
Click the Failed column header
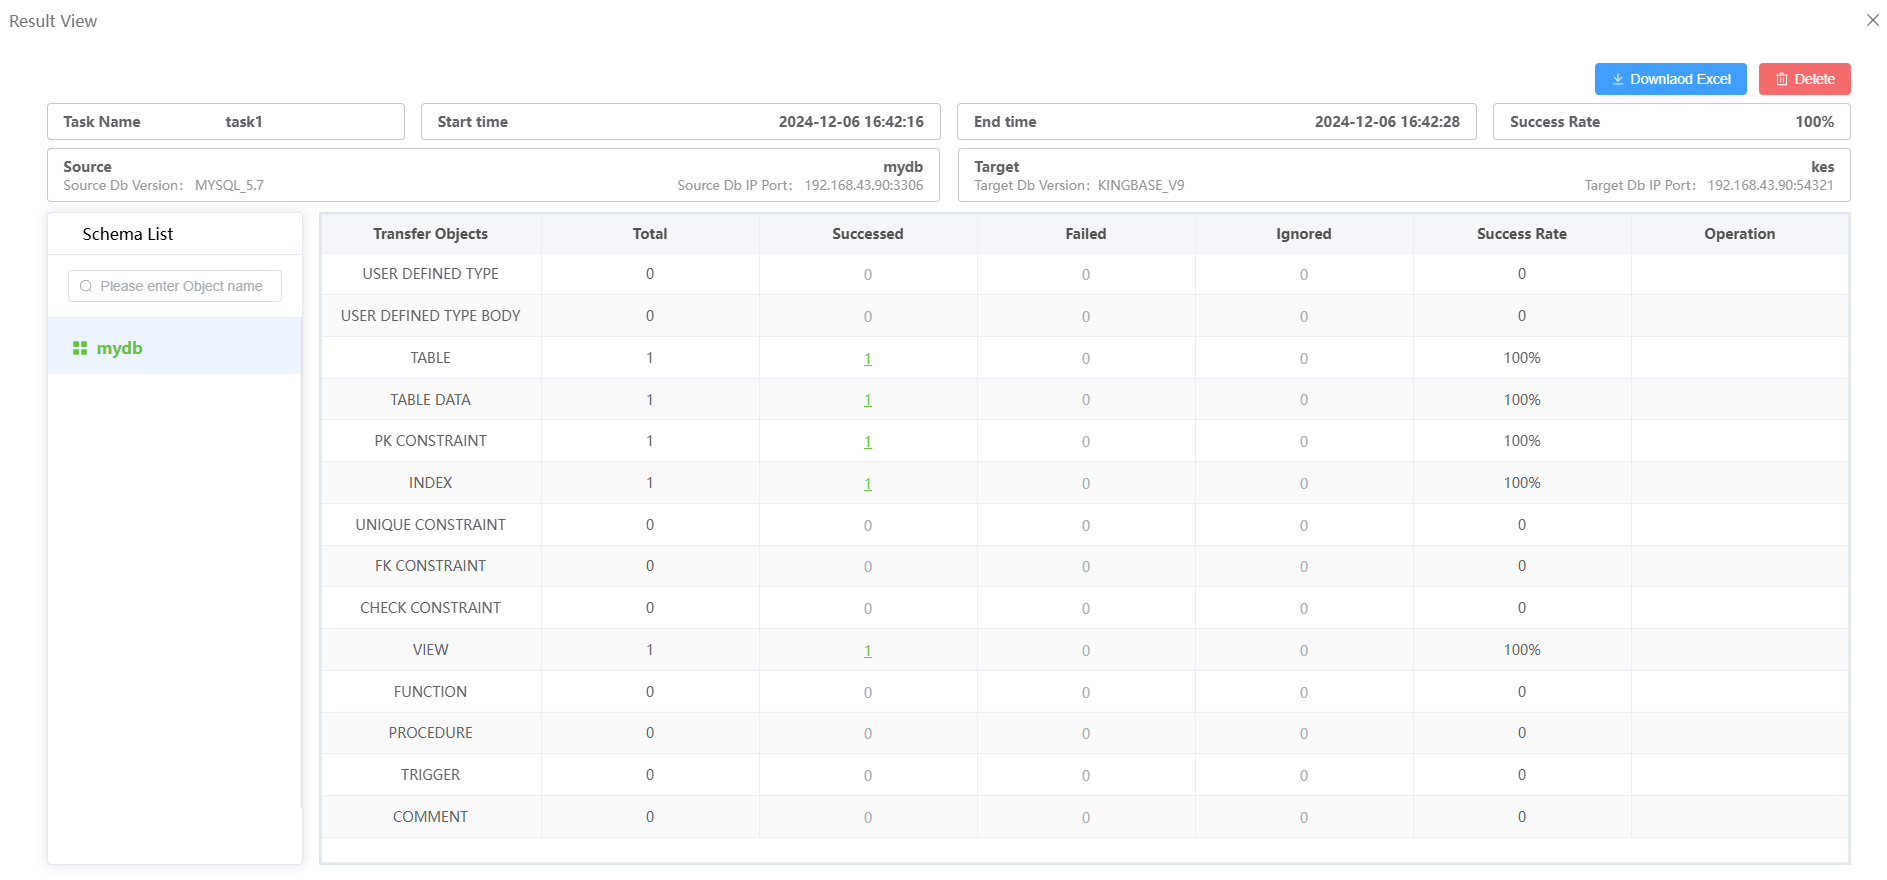[x=1085, y=234]
